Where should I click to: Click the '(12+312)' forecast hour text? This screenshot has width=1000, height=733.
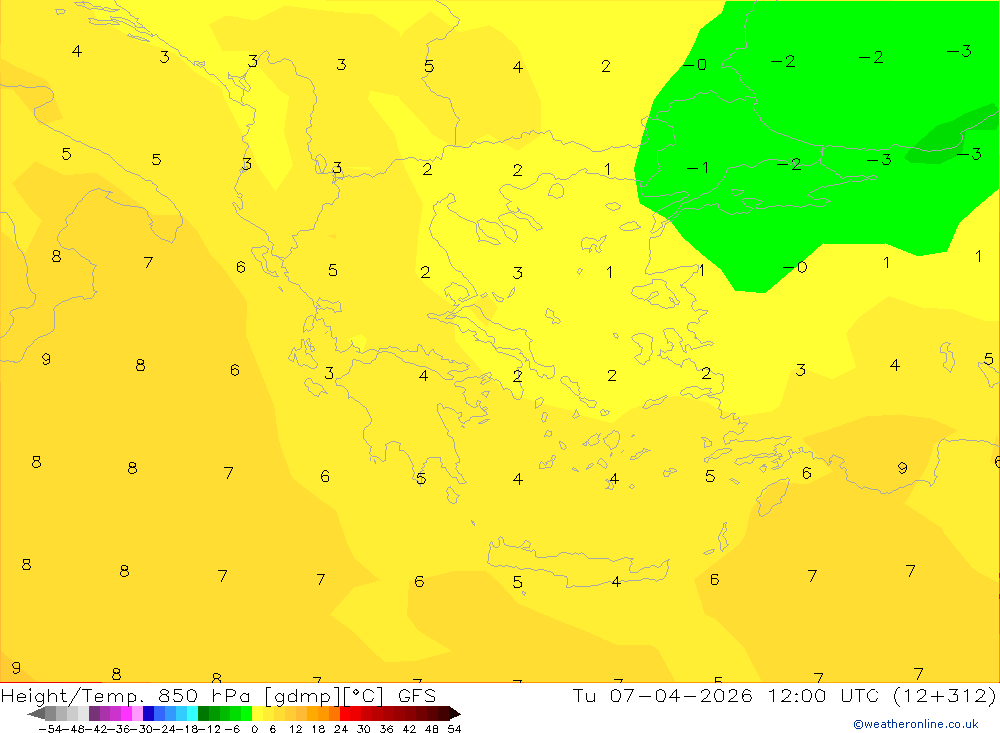coord(945,696)
